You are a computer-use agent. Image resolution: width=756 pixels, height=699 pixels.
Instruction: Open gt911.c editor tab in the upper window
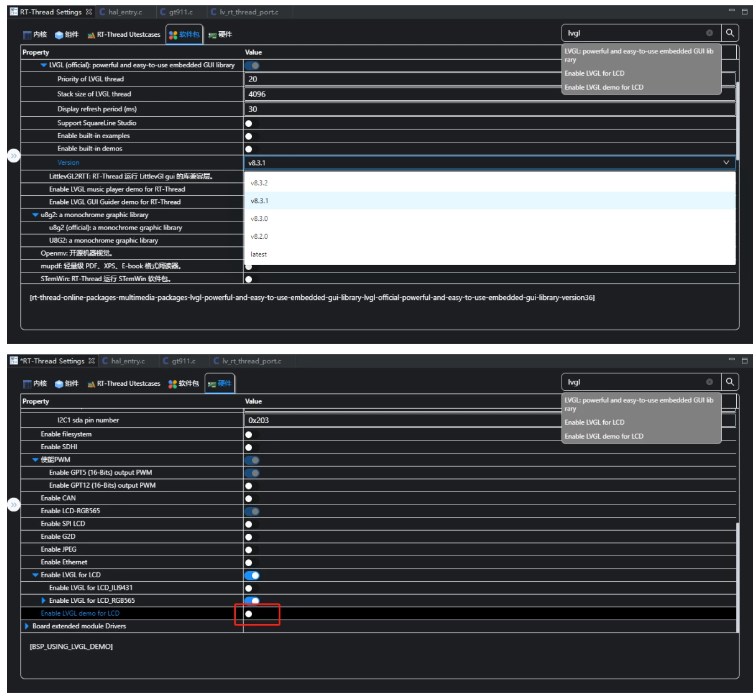(x=176, y=12)
